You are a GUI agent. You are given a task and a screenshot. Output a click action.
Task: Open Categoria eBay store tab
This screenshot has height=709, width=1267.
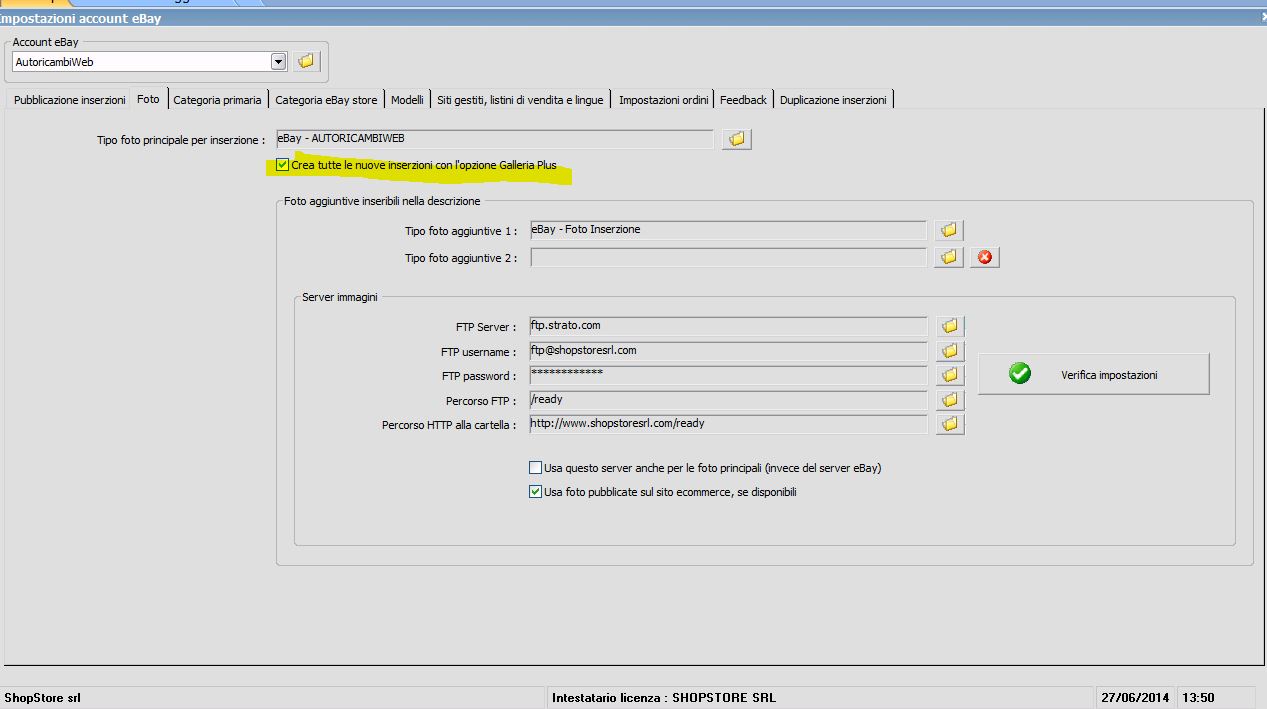[326, 100]
